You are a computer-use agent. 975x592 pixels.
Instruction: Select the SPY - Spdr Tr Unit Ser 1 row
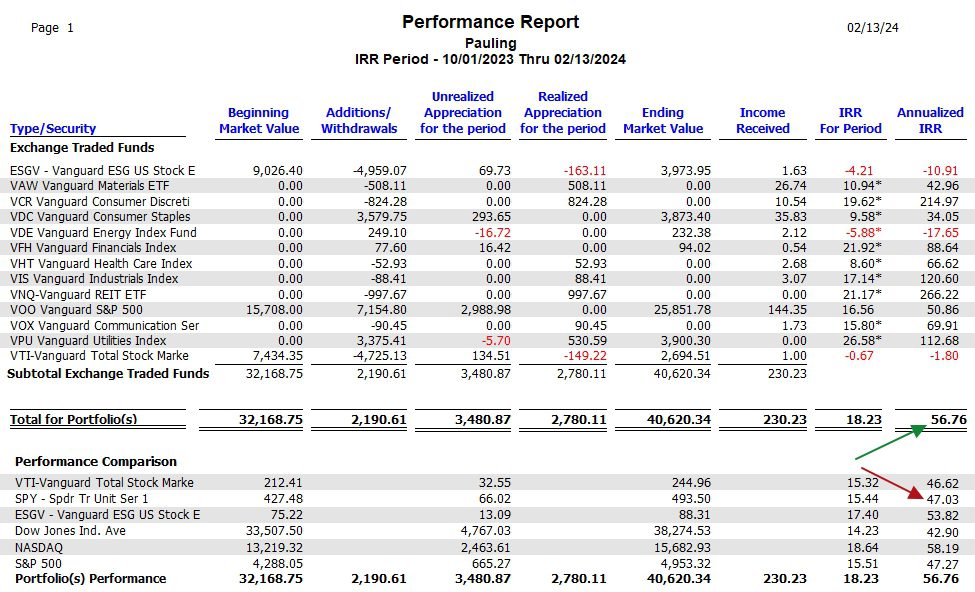point(488,499)
